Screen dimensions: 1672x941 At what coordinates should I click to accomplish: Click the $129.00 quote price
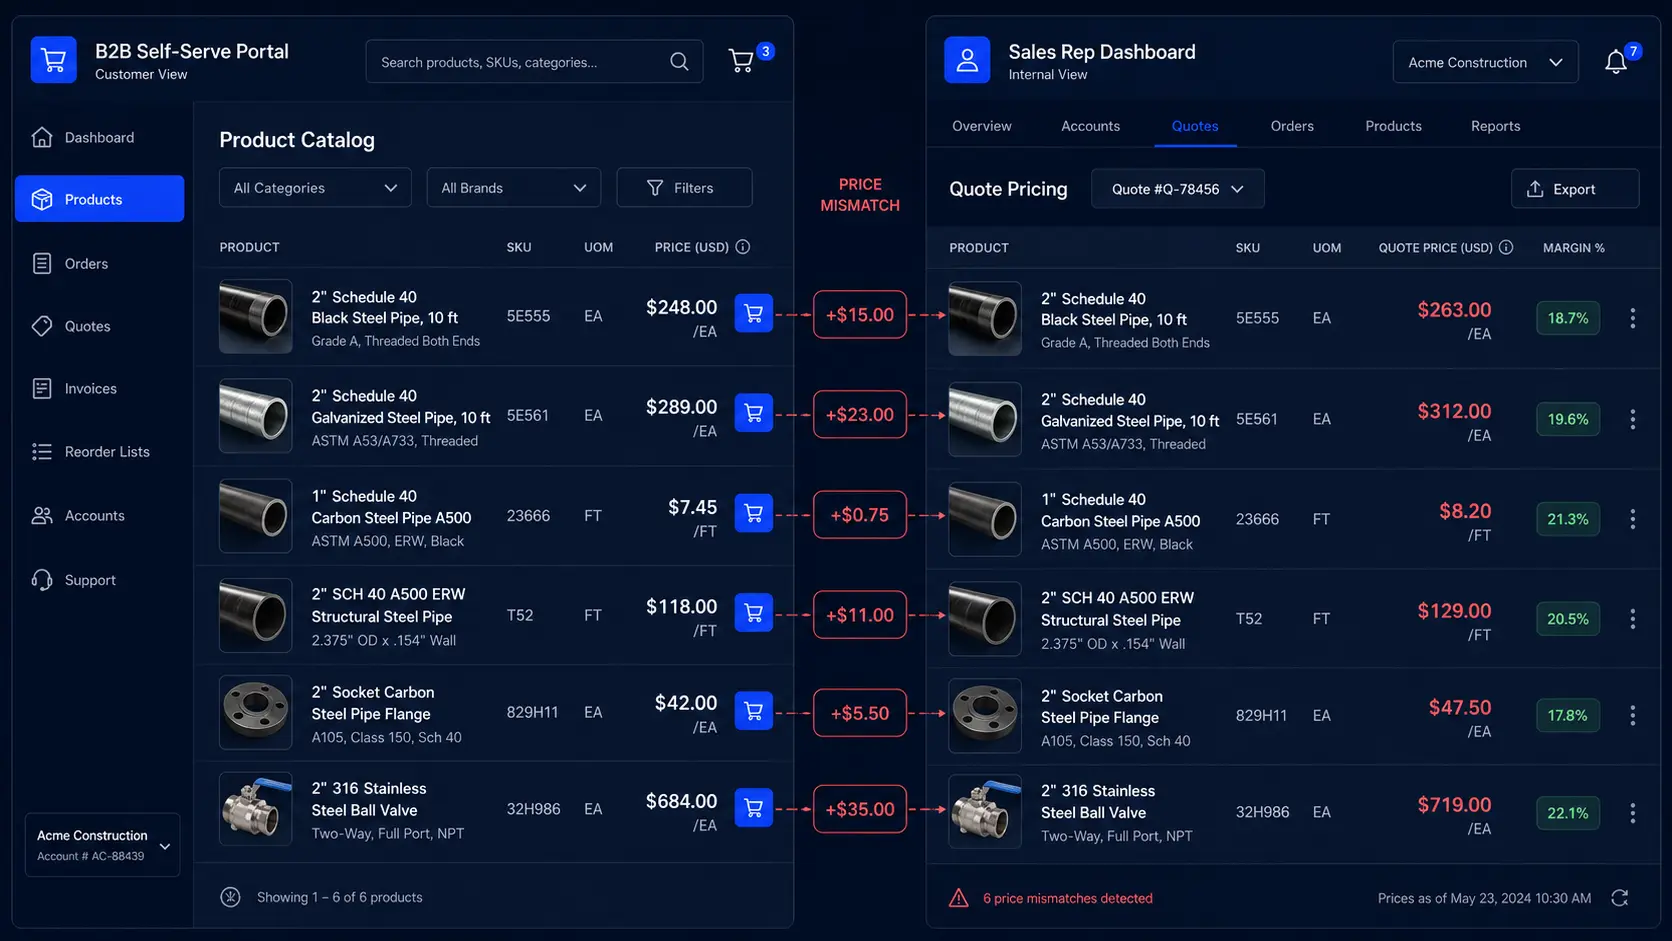pos(1454,611)
